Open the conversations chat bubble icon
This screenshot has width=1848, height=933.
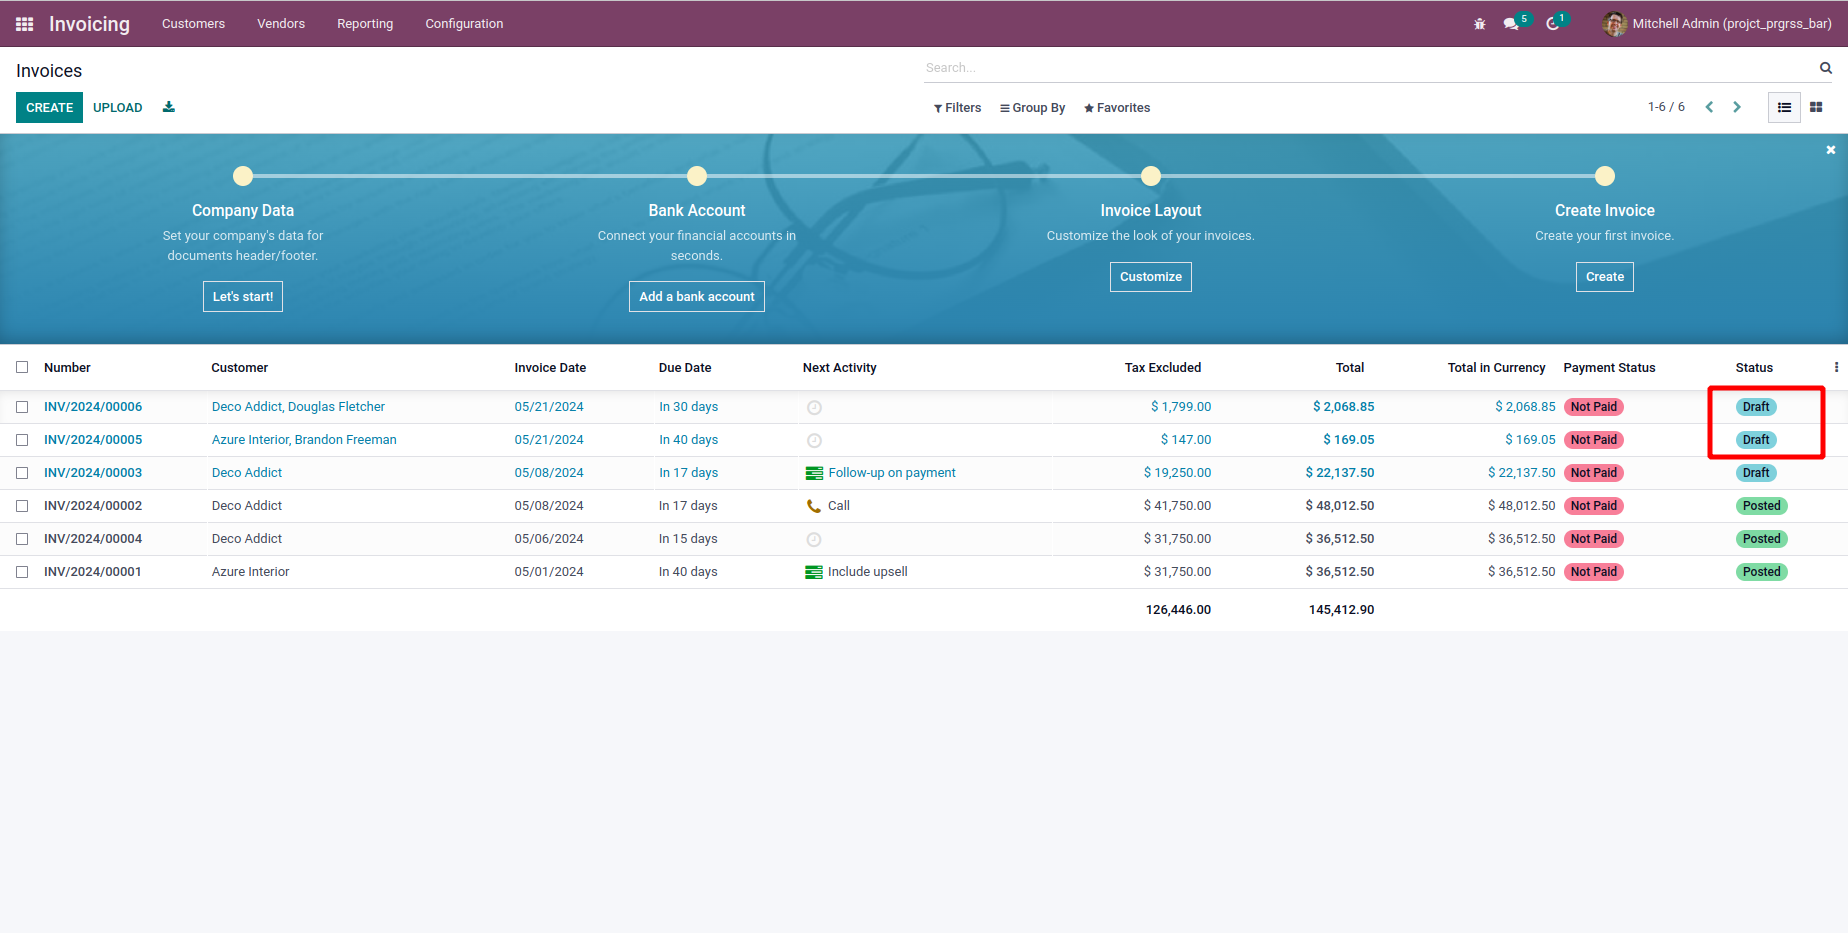pos(1511,24)
